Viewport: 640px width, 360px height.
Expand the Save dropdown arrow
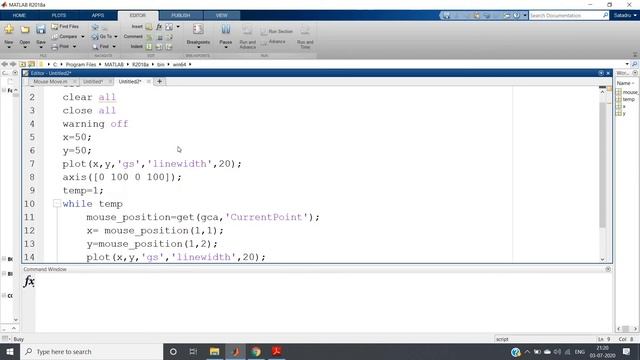coord(41,47)
